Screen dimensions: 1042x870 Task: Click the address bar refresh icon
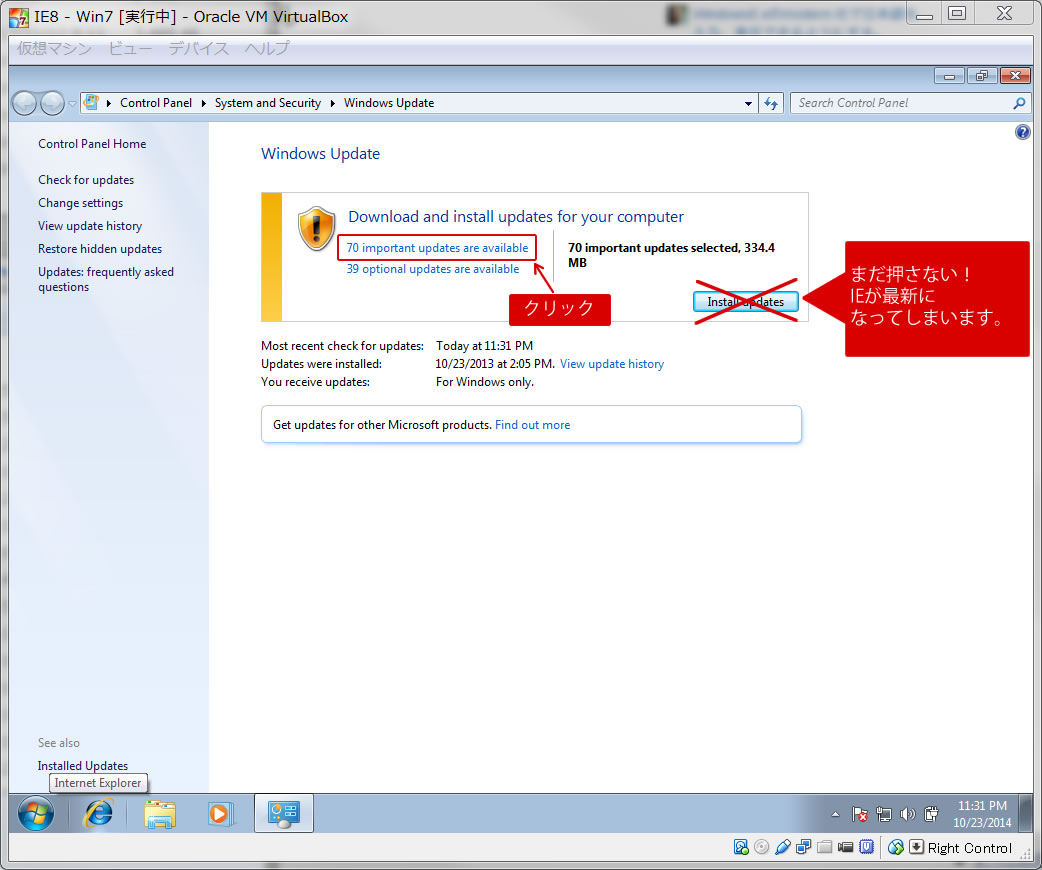coord(771,103)
